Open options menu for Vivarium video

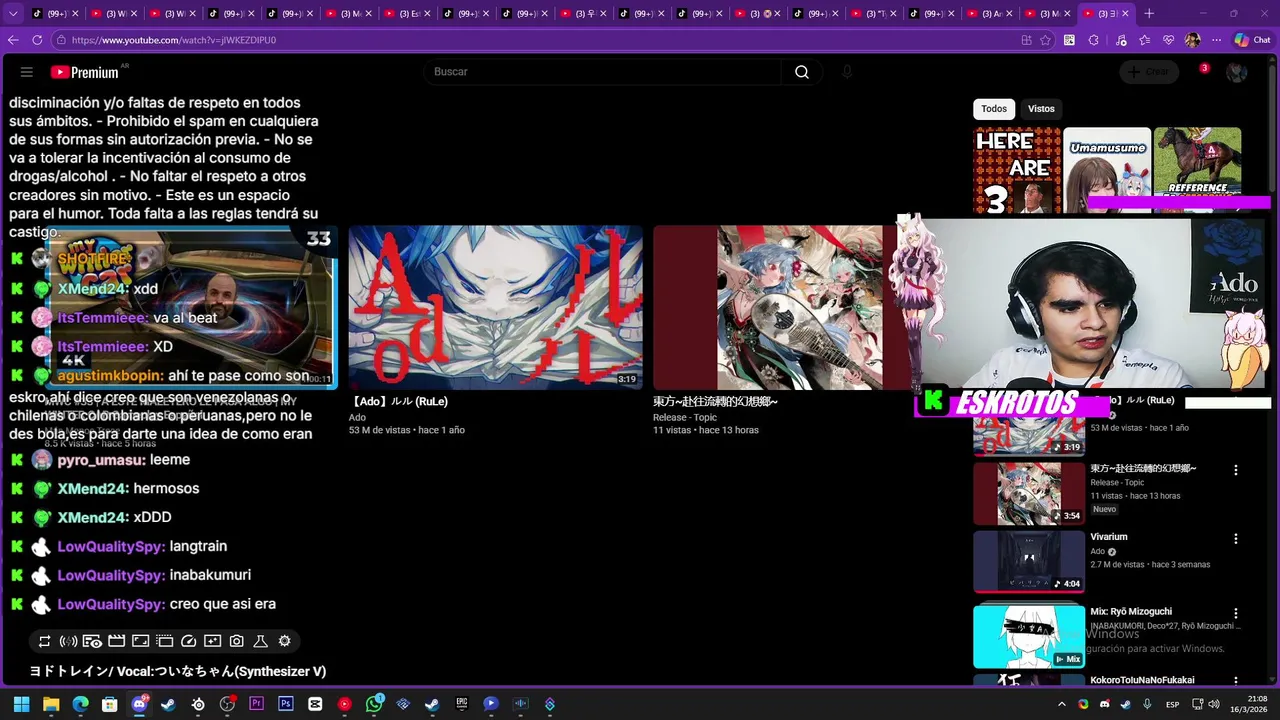pyautogui.click(x=1235, y=539)
